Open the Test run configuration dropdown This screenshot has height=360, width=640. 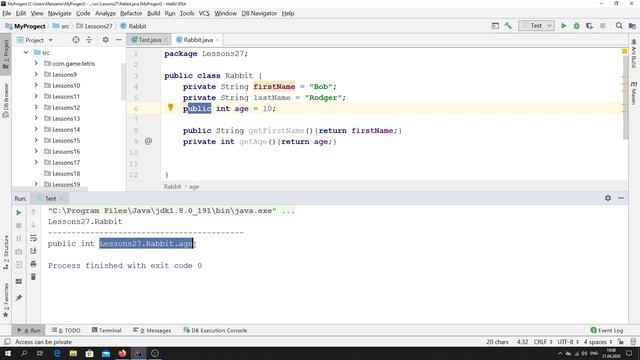[536, 26]
